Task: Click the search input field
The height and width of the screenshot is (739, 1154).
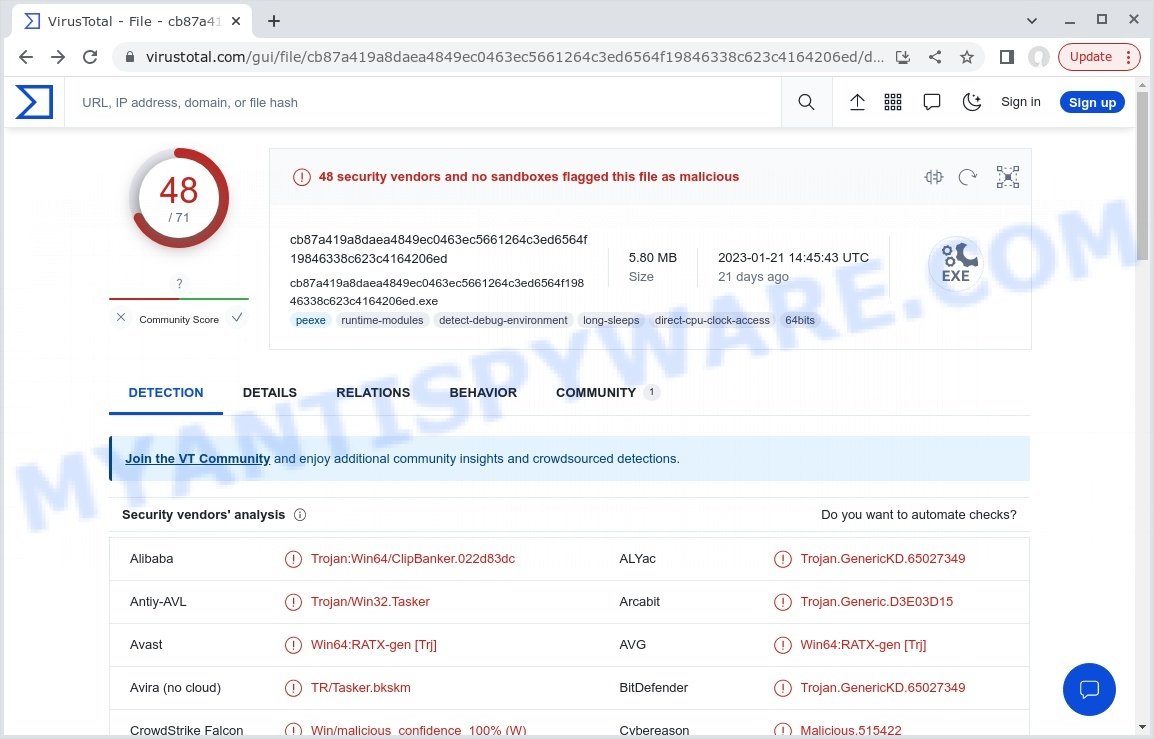Action: [x=423, y=102]
